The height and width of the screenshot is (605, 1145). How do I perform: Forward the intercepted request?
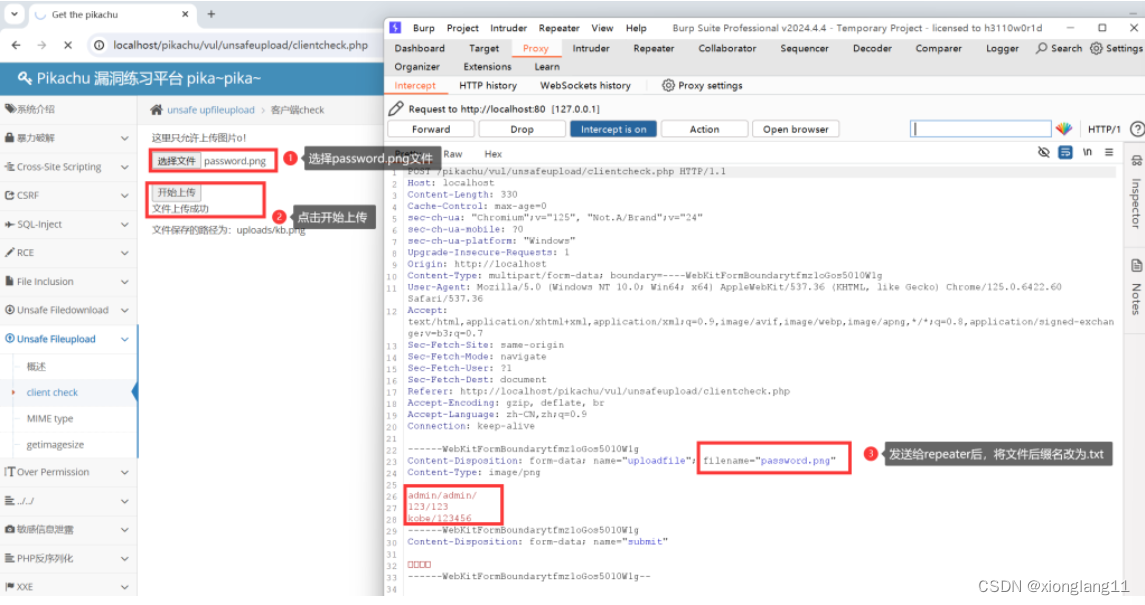click(x=431, y=129)
